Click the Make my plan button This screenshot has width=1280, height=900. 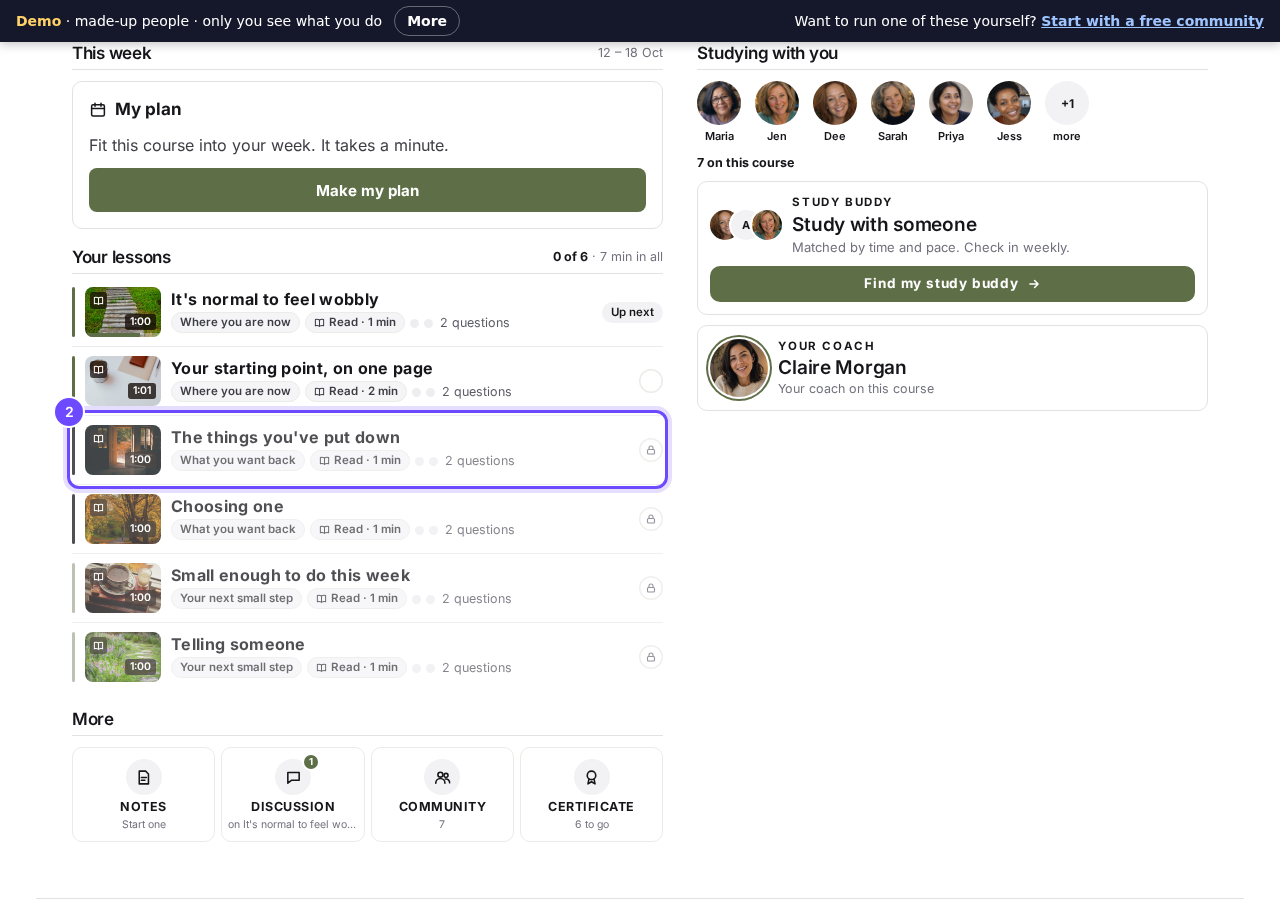367,190
